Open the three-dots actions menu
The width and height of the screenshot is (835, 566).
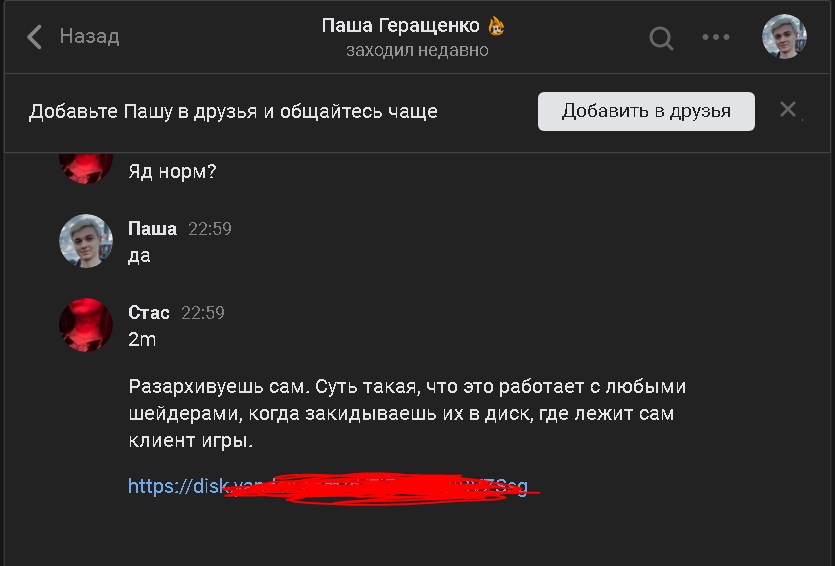(716, 38)
